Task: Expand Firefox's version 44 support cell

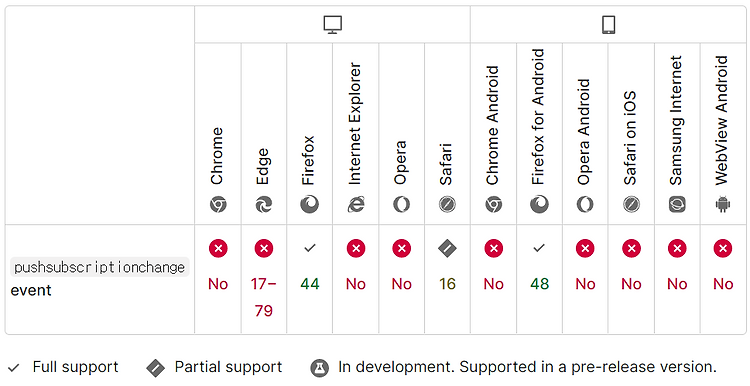Action: coord(309,279)
